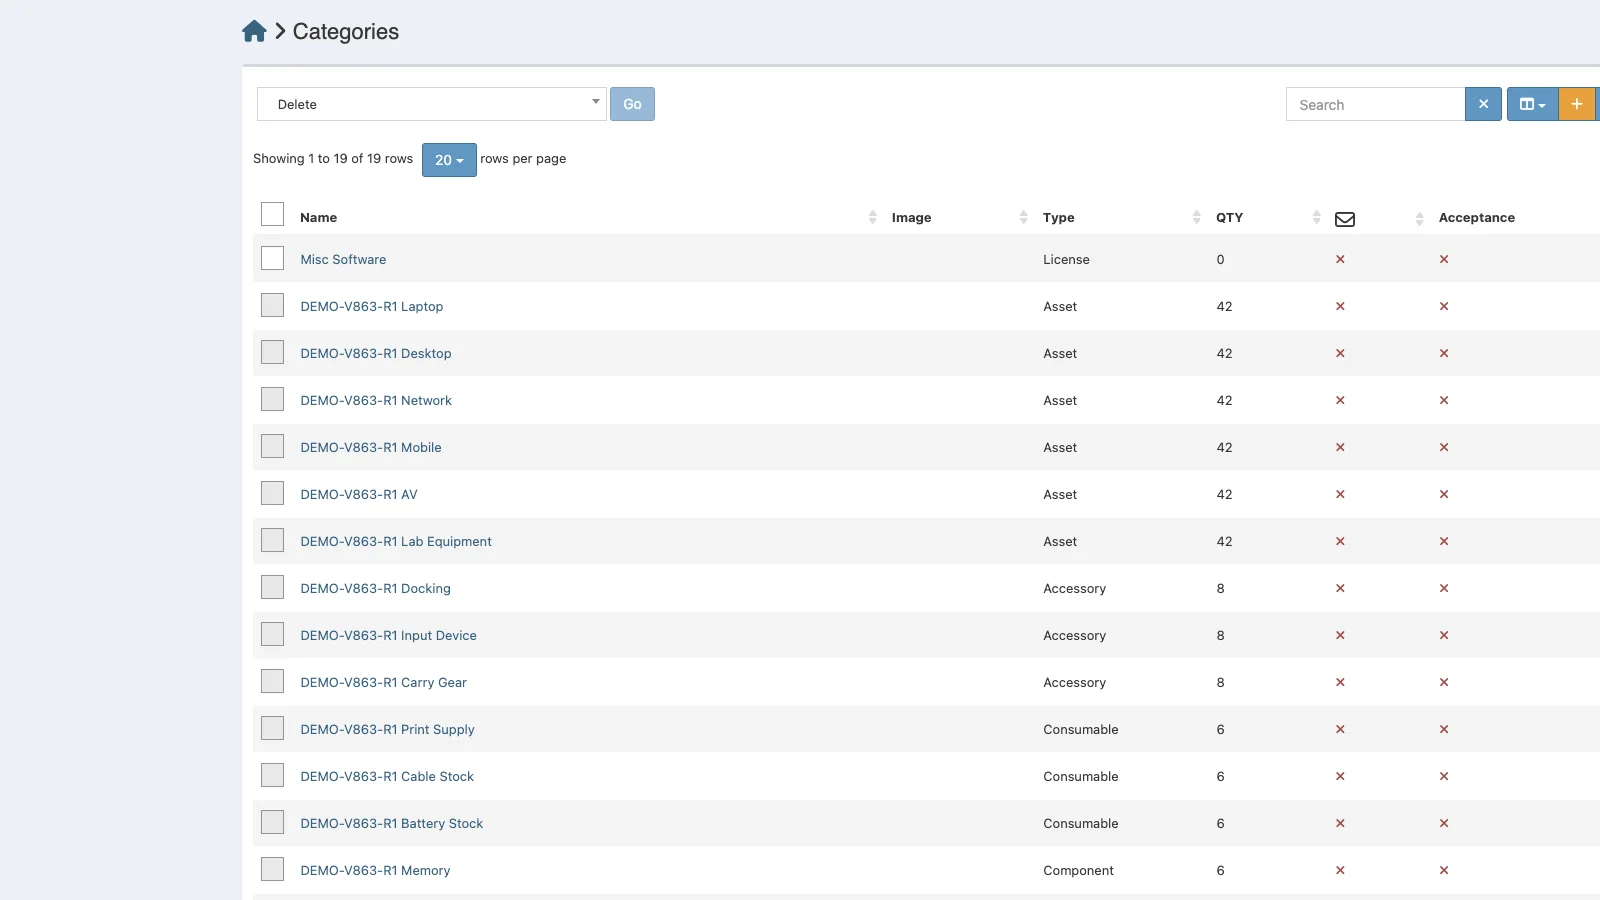Open DEMO-V863-R1 Mobile category
Image resolution: width=1600 pixels, height=900 pixels.
tap(371, 447)
